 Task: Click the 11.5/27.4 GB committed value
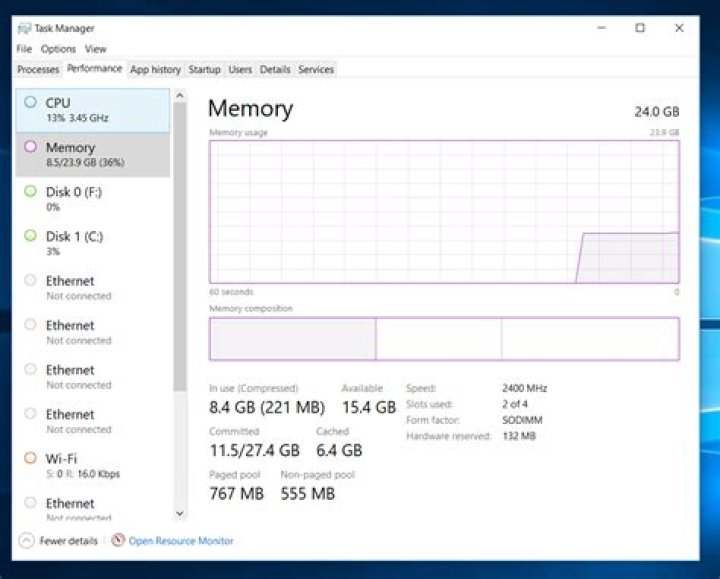tap(254, 450)
